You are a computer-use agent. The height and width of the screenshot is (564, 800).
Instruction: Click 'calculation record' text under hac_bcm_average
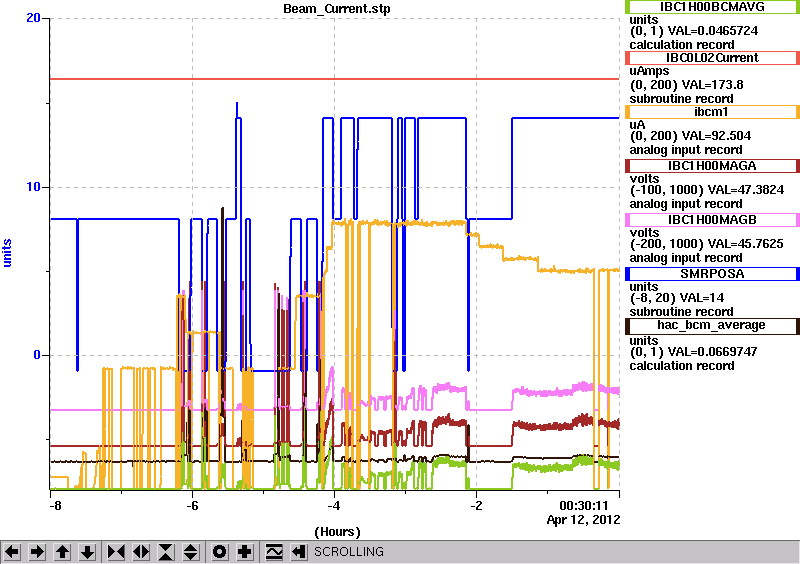[682, 365]
